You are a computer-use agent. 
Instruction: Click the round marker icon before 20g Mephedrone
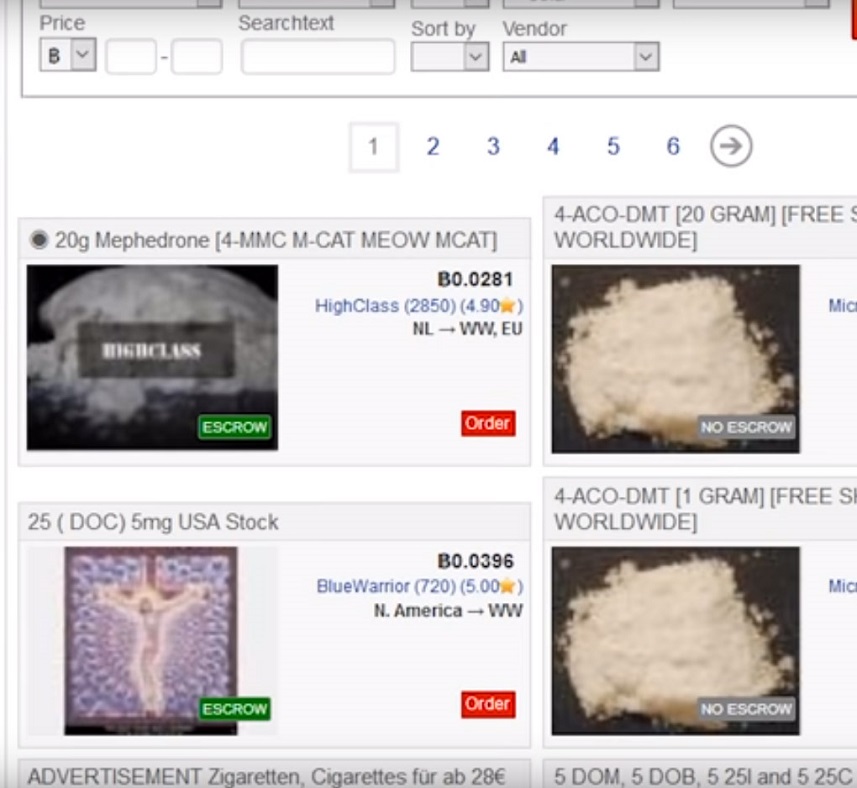[39, 240]
